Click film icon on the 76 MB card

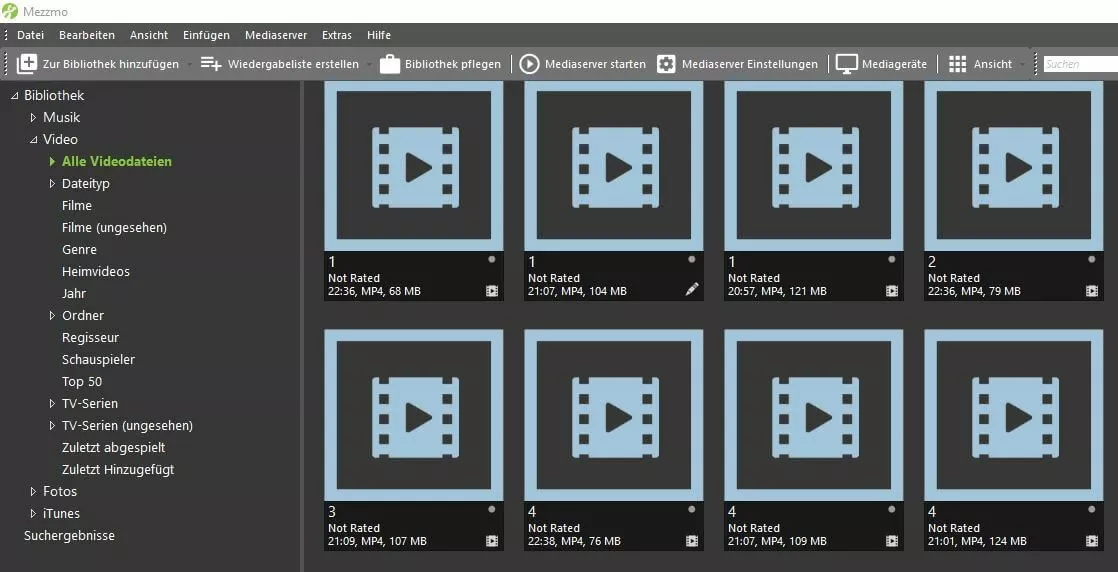tap(692, 541)
